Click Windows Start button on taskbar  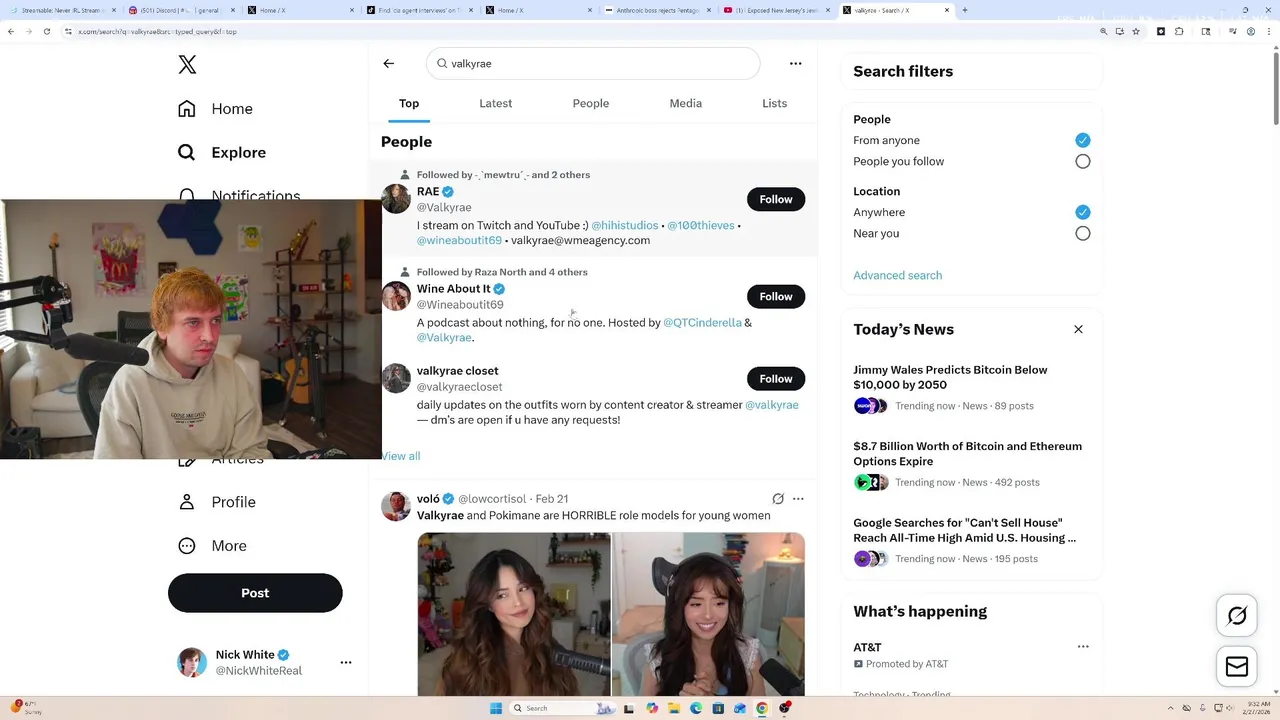pos(495,708)
